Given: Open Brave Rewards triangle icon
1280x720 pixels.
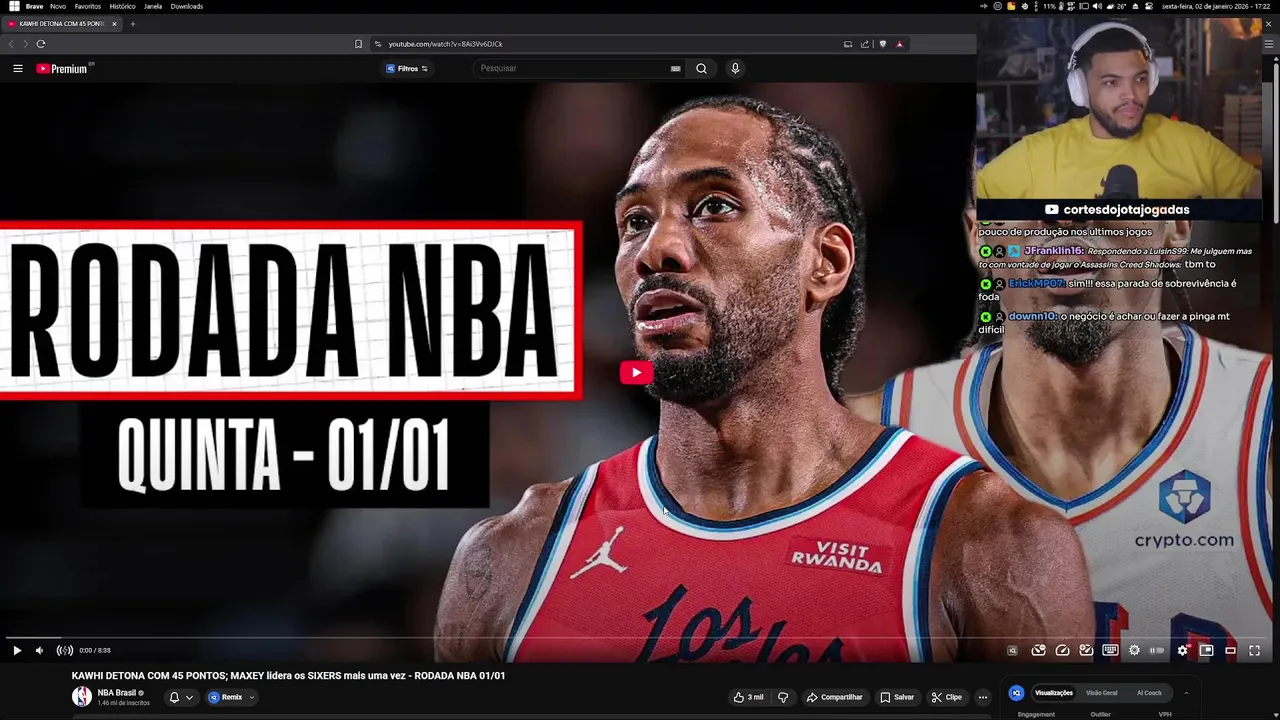Looking at the screenshot, I should pos(899,44).
